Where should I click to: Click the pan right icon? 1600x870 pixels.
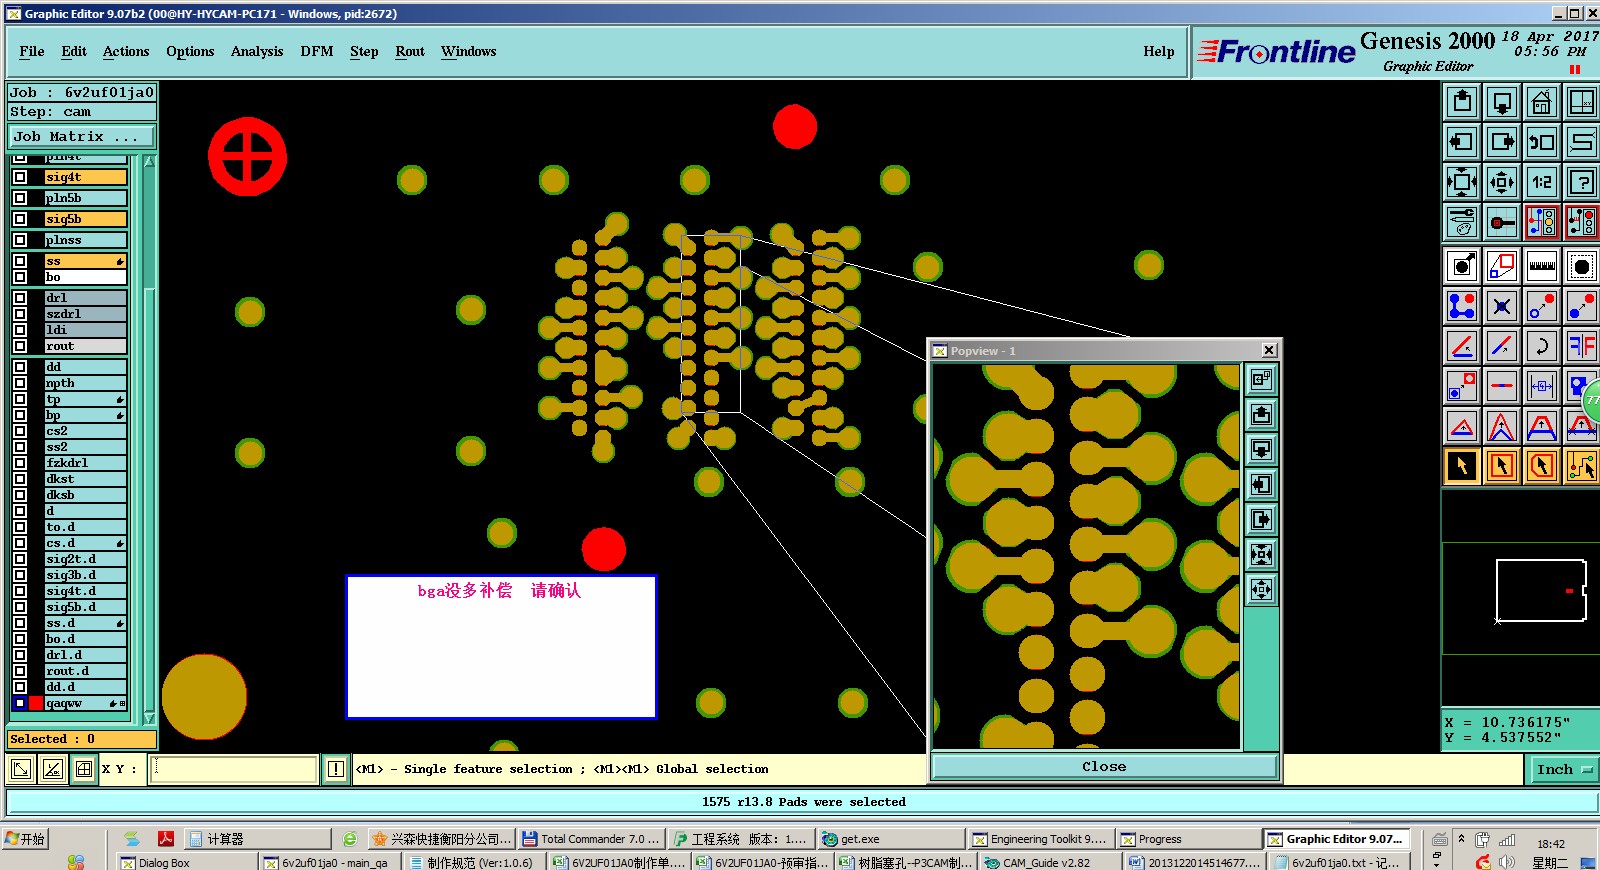point(1502,142)
